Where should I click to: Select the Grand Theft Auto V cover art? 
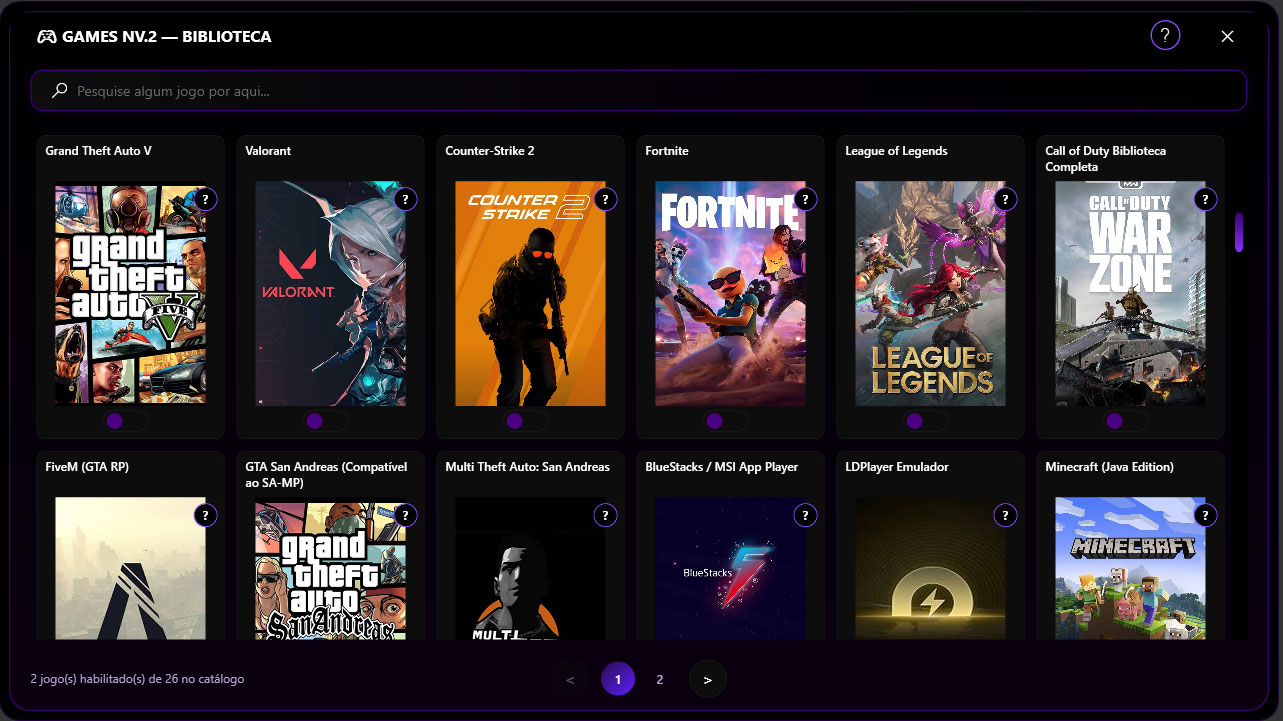[x=131, y=293]
